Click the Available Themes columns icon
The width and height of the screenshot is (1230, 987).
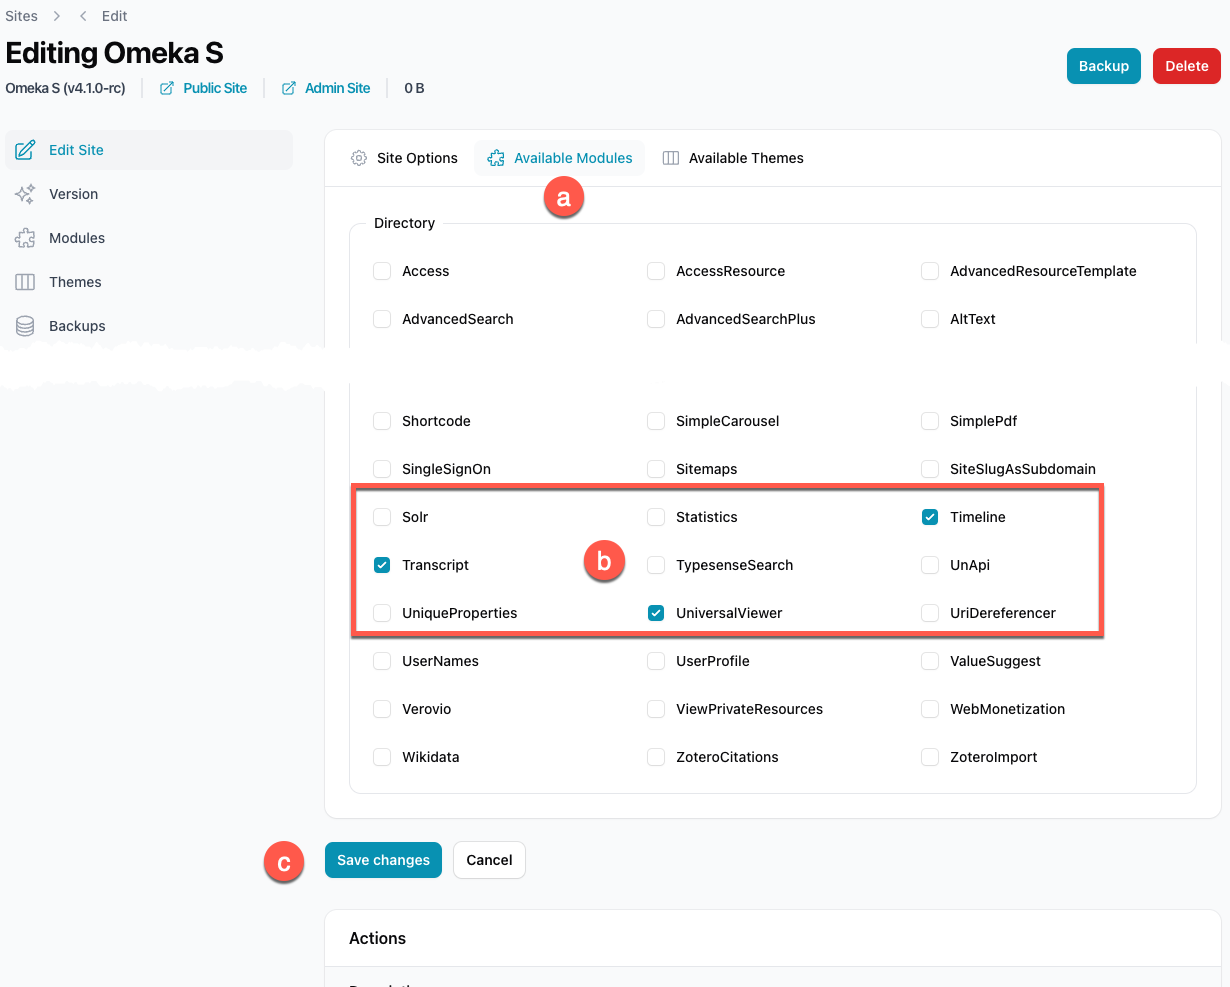tap(671, 158)
